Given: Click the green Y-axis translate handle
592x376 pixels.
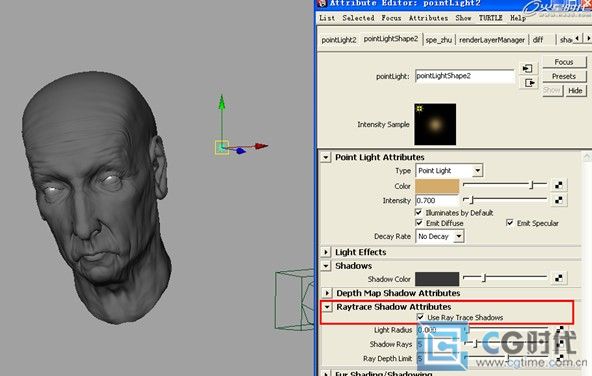Looking at the screenshot, I should pos(222,103).
